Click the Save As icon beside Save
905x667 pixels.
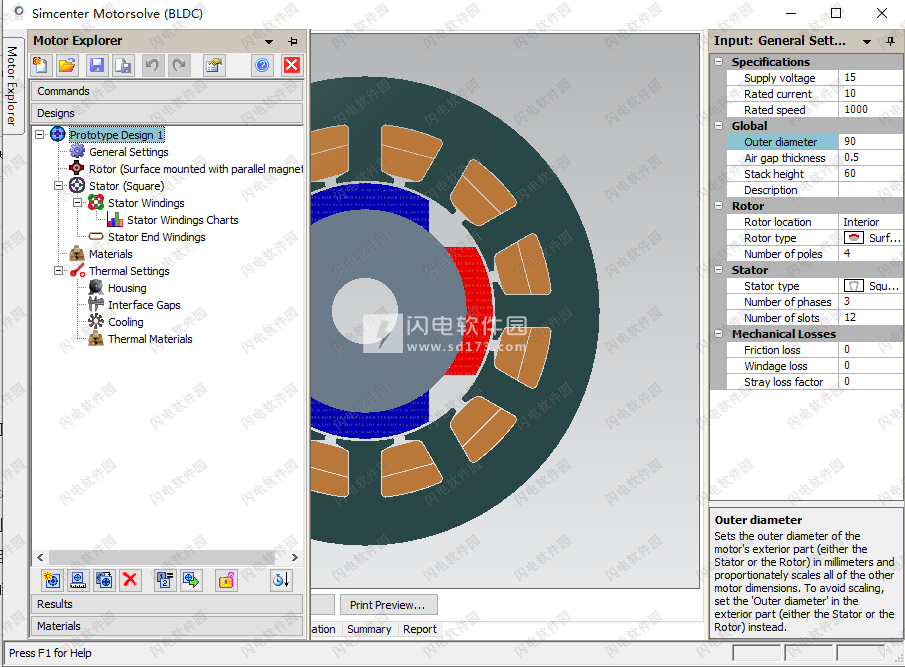tap(123, 65)
